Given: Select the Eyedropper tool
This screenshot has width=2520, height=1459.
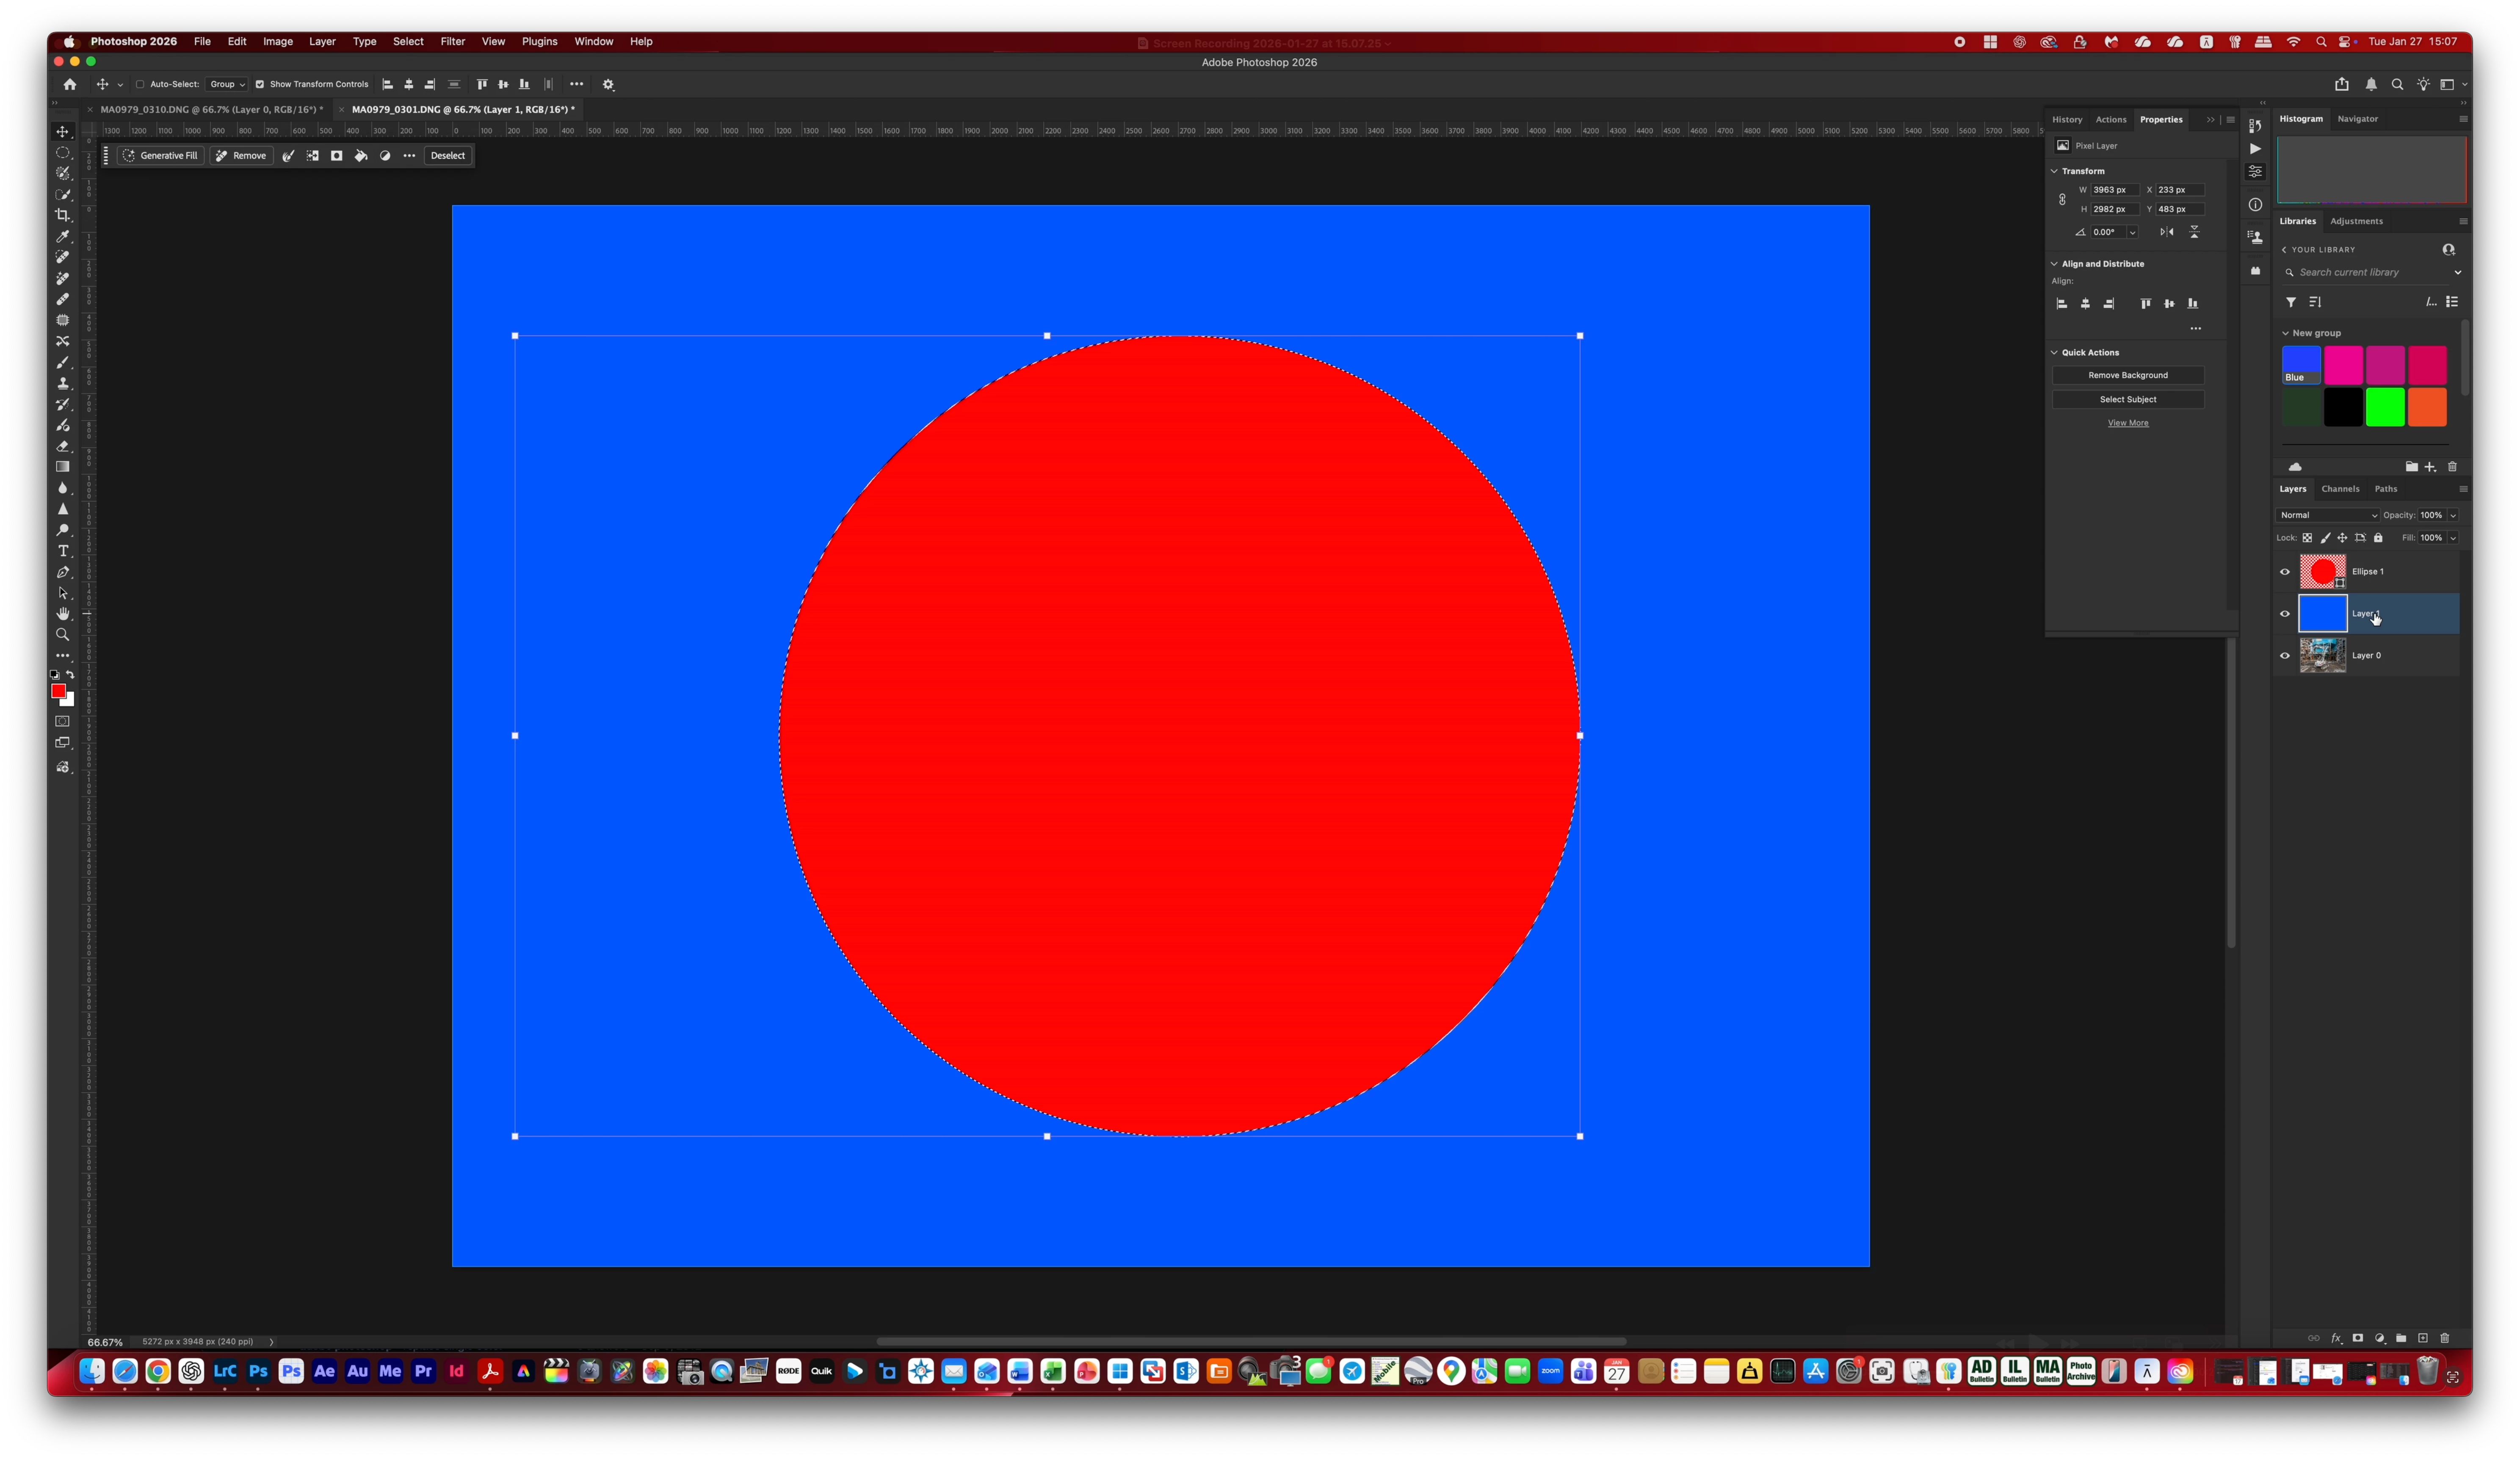Looking at the screenshot, I should (x=63, y=236).
